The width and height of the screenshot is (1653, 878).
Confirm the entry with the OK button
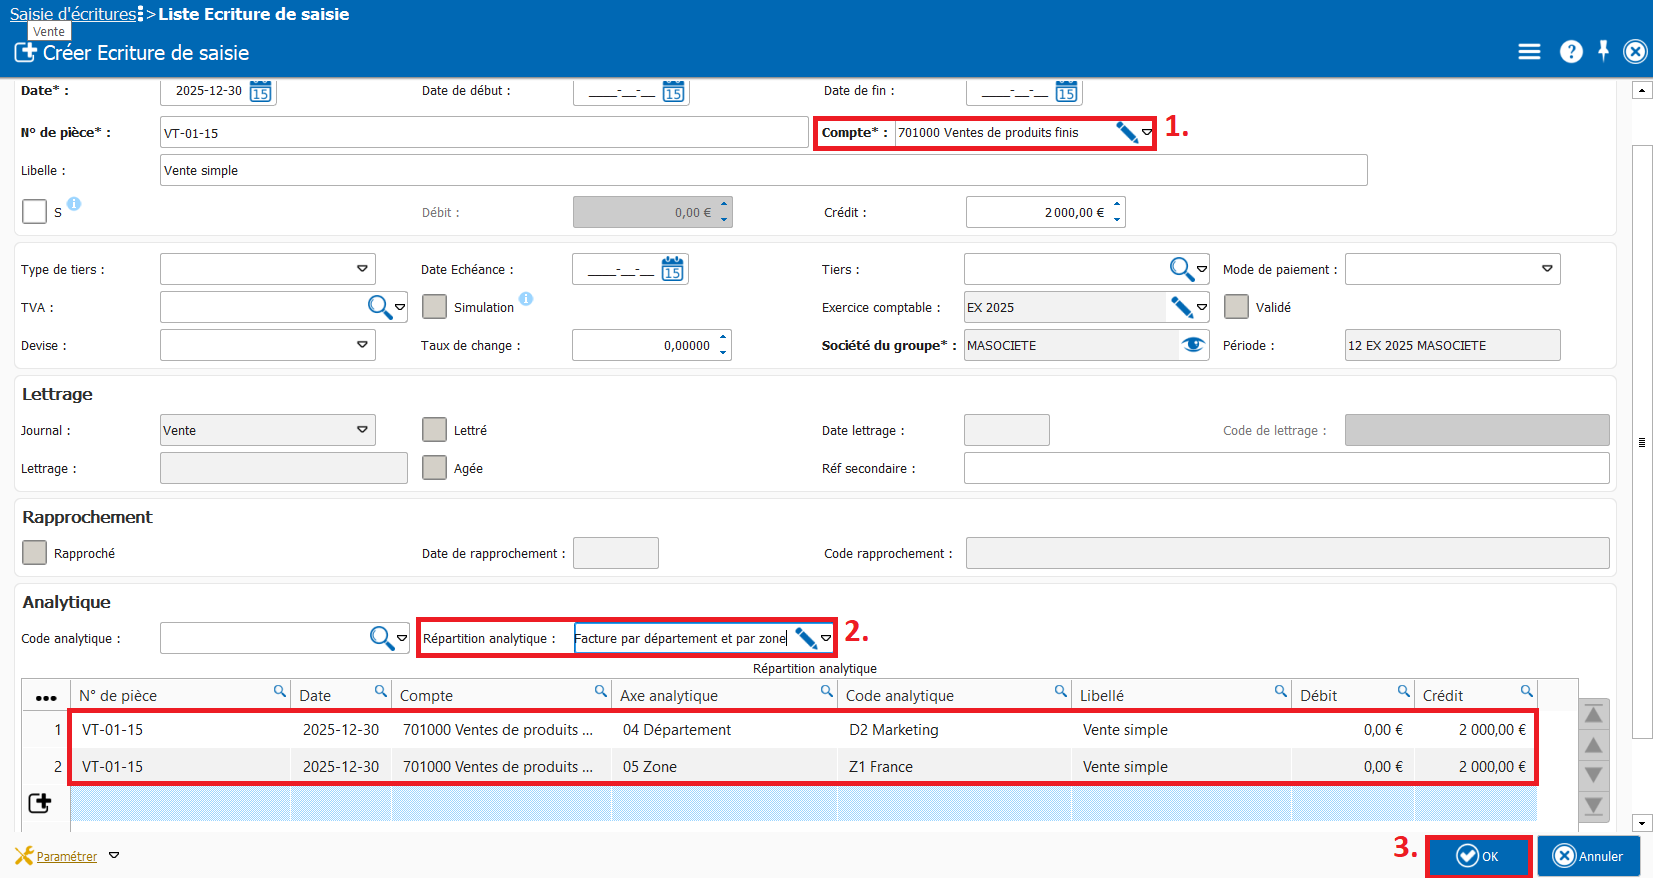(x=1478, y=856)
